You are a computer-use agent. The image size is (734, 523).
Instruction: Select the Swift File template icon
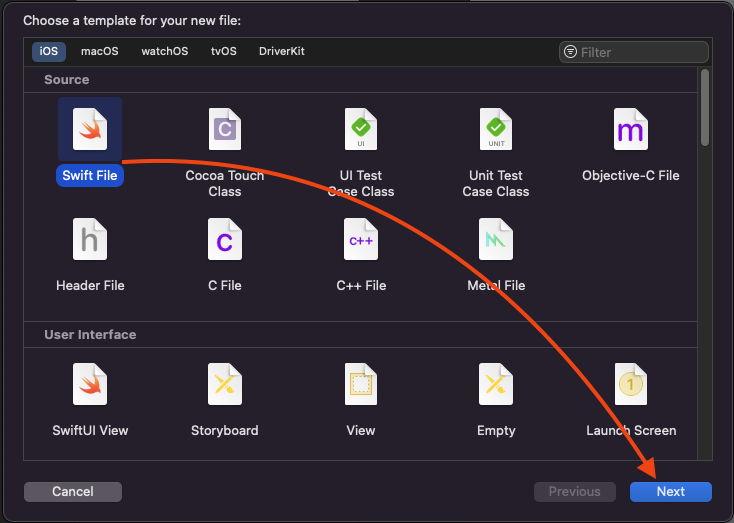90,129
